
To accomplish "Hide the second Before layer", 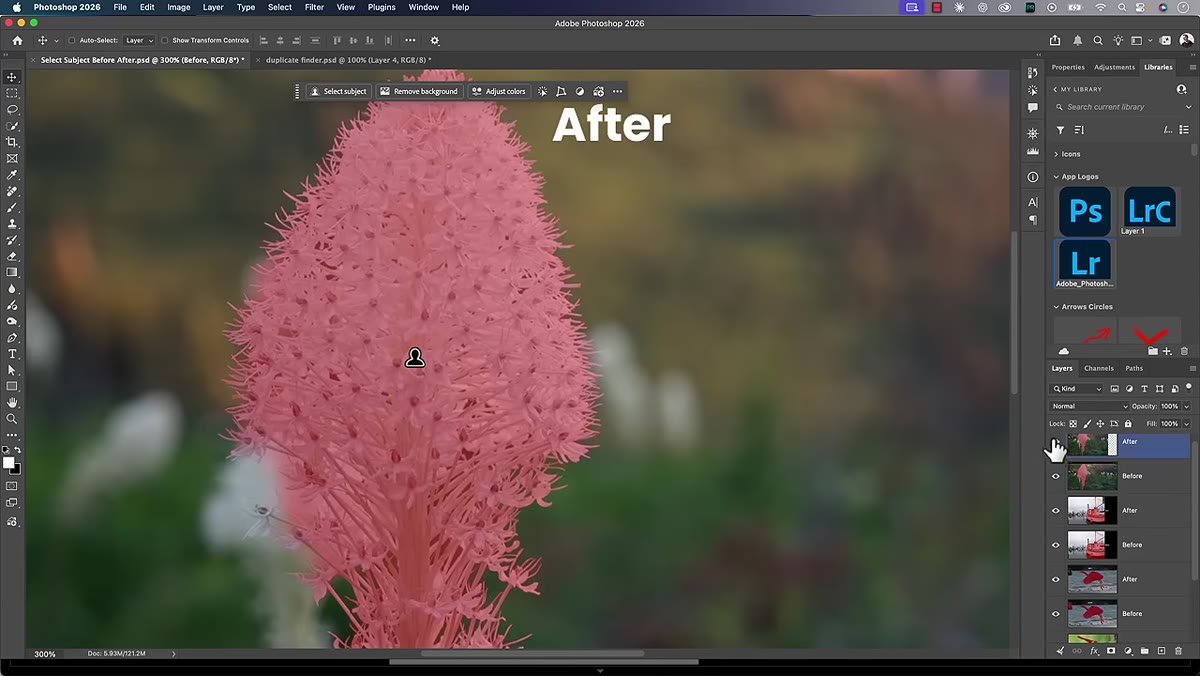I will tap(1056, 545).
